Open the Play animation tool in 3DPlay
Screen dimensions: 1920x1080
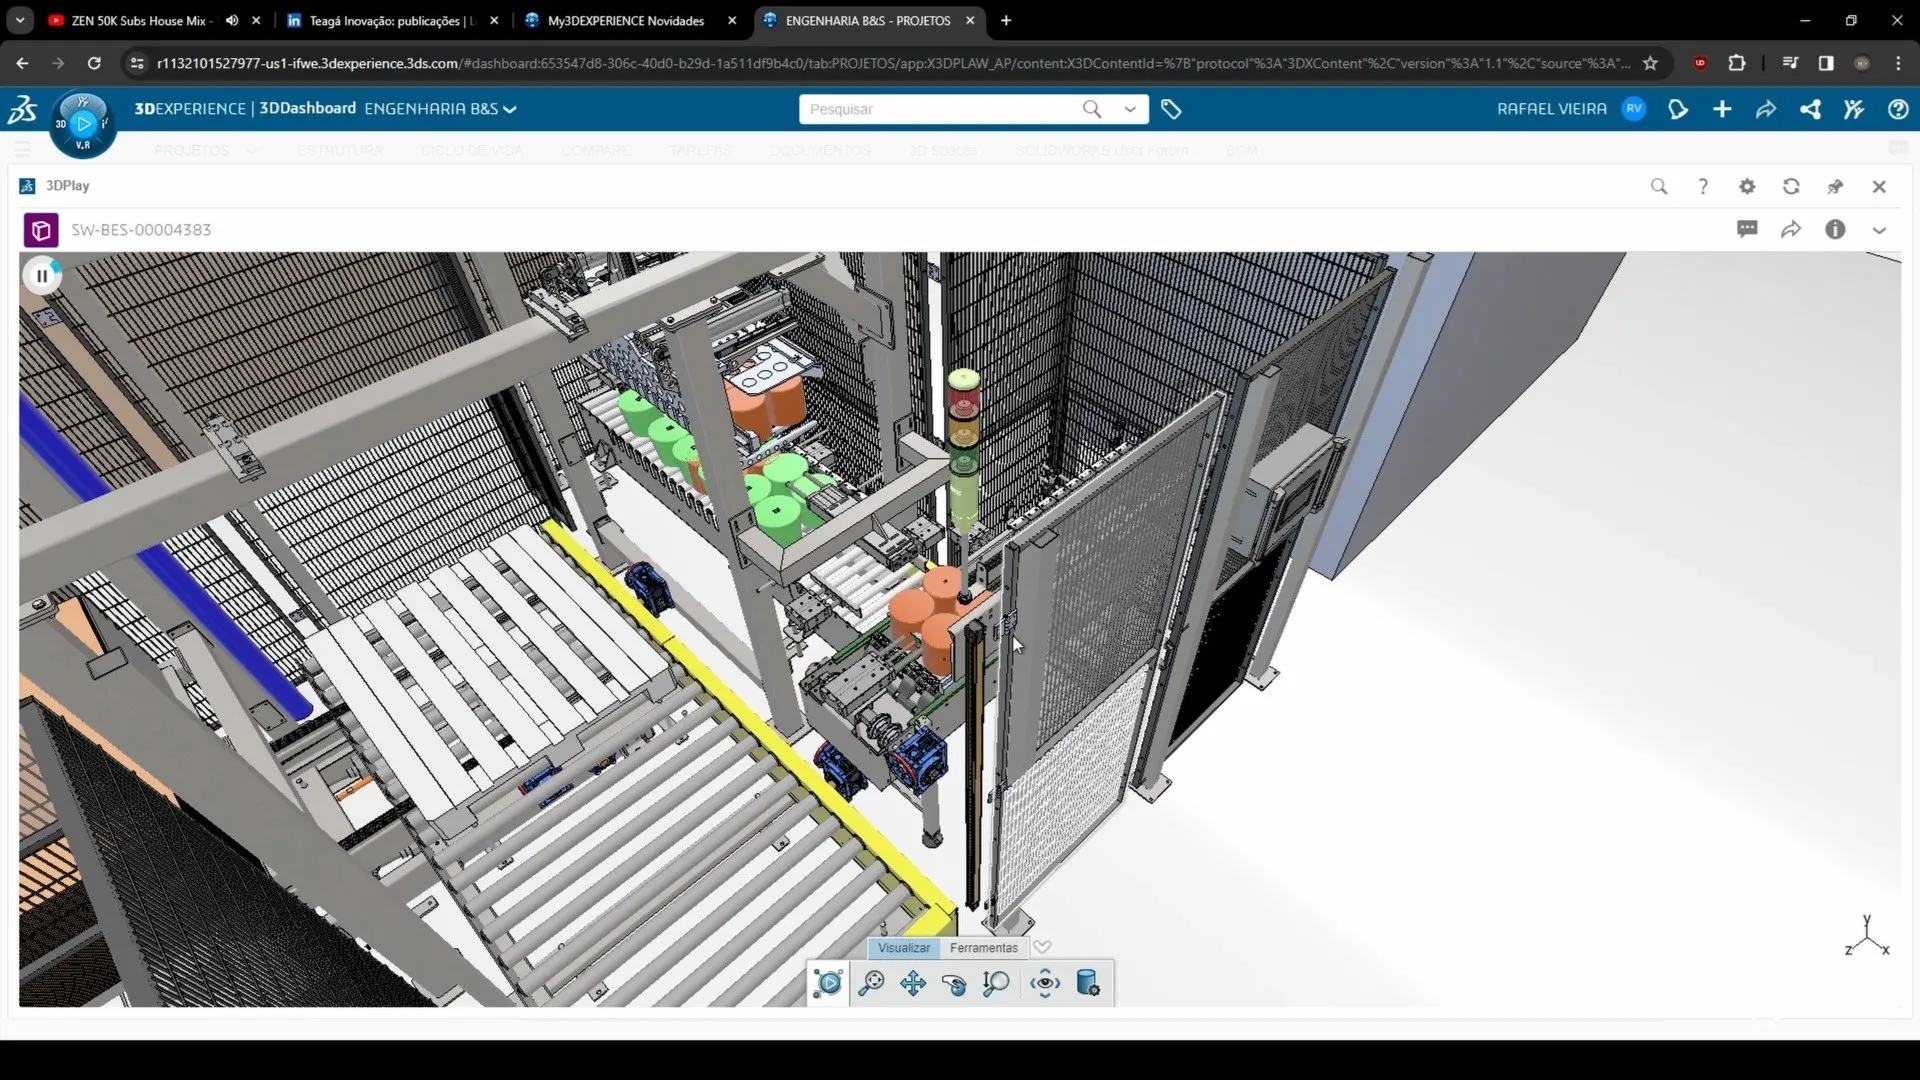click(x=828, y=983)
